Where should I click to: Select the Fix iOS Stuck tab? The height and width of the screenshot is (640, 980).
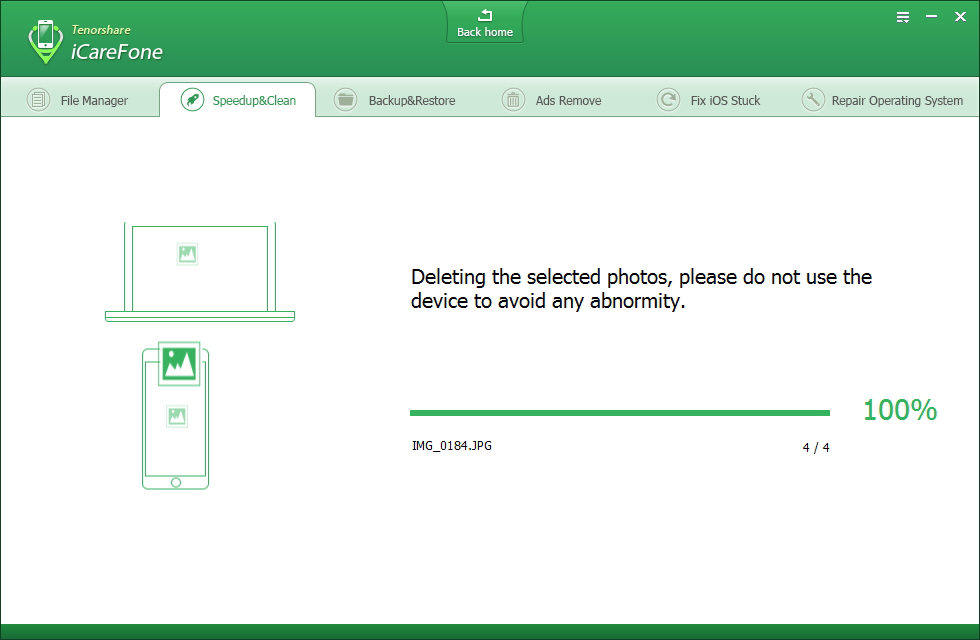pyautogui.click(x=709, y=100)
